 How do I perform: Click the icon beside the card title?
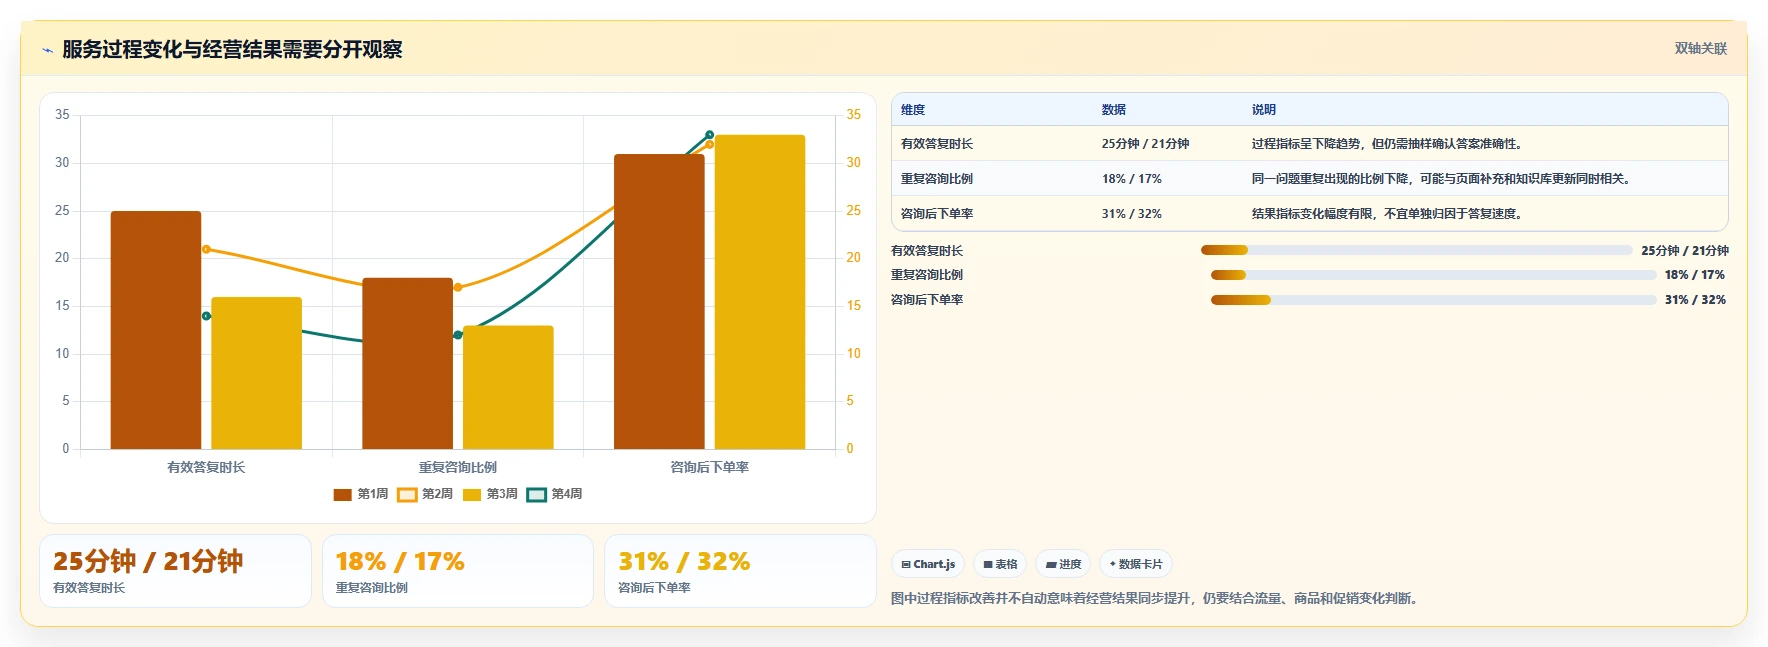point(47,50)
